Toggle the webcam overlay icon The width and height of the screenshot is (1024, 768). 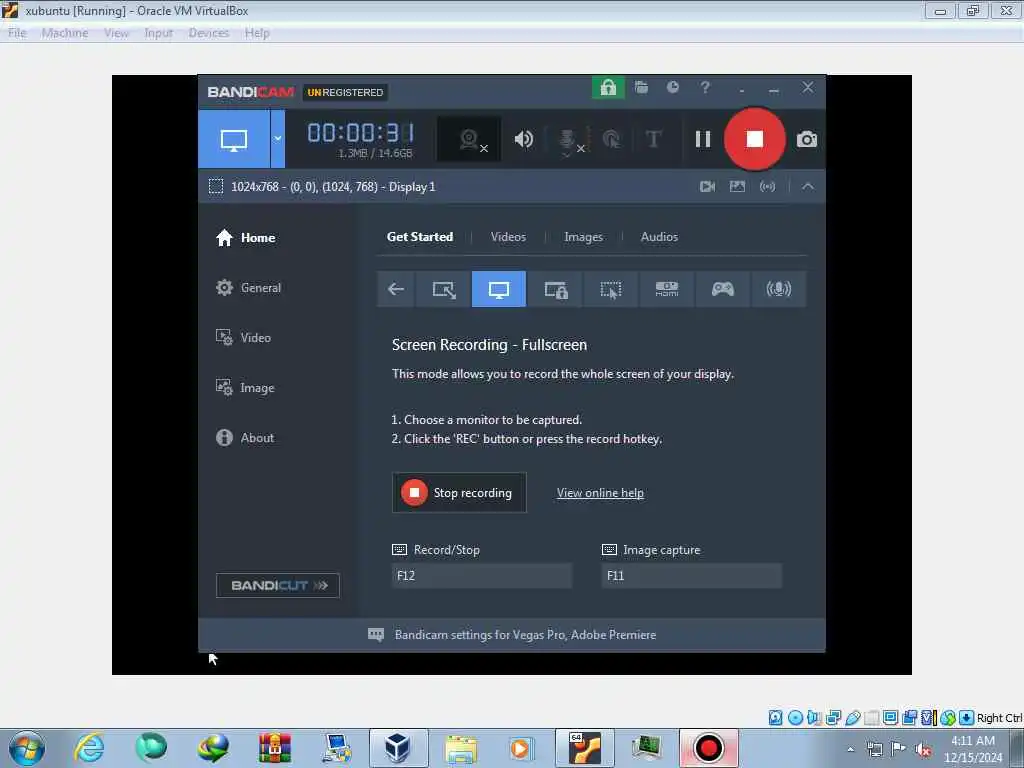(470, 139)
